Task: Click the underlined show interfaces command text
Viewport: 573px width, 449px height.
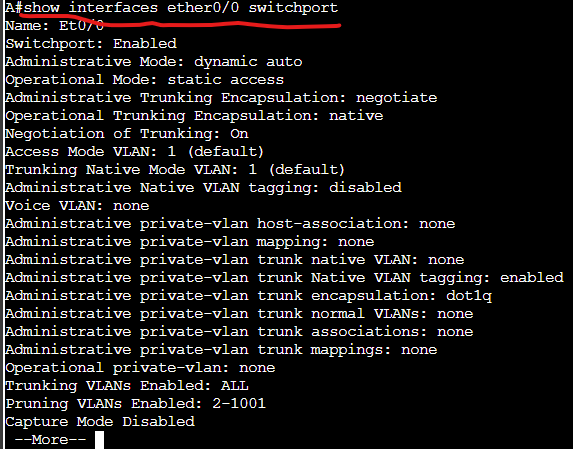Action: coord(181,8)
